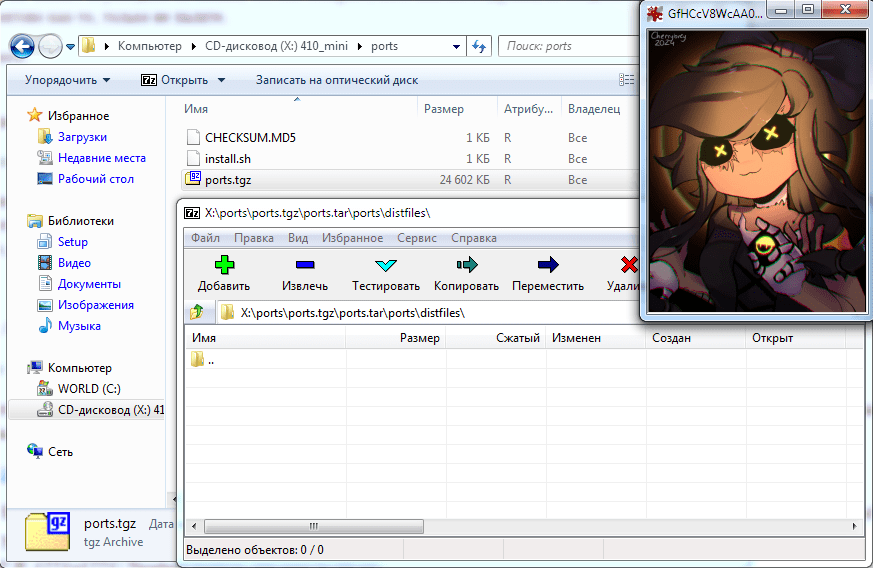Open the Музыка library
The image size is (873, 568).
pos(79,326)
